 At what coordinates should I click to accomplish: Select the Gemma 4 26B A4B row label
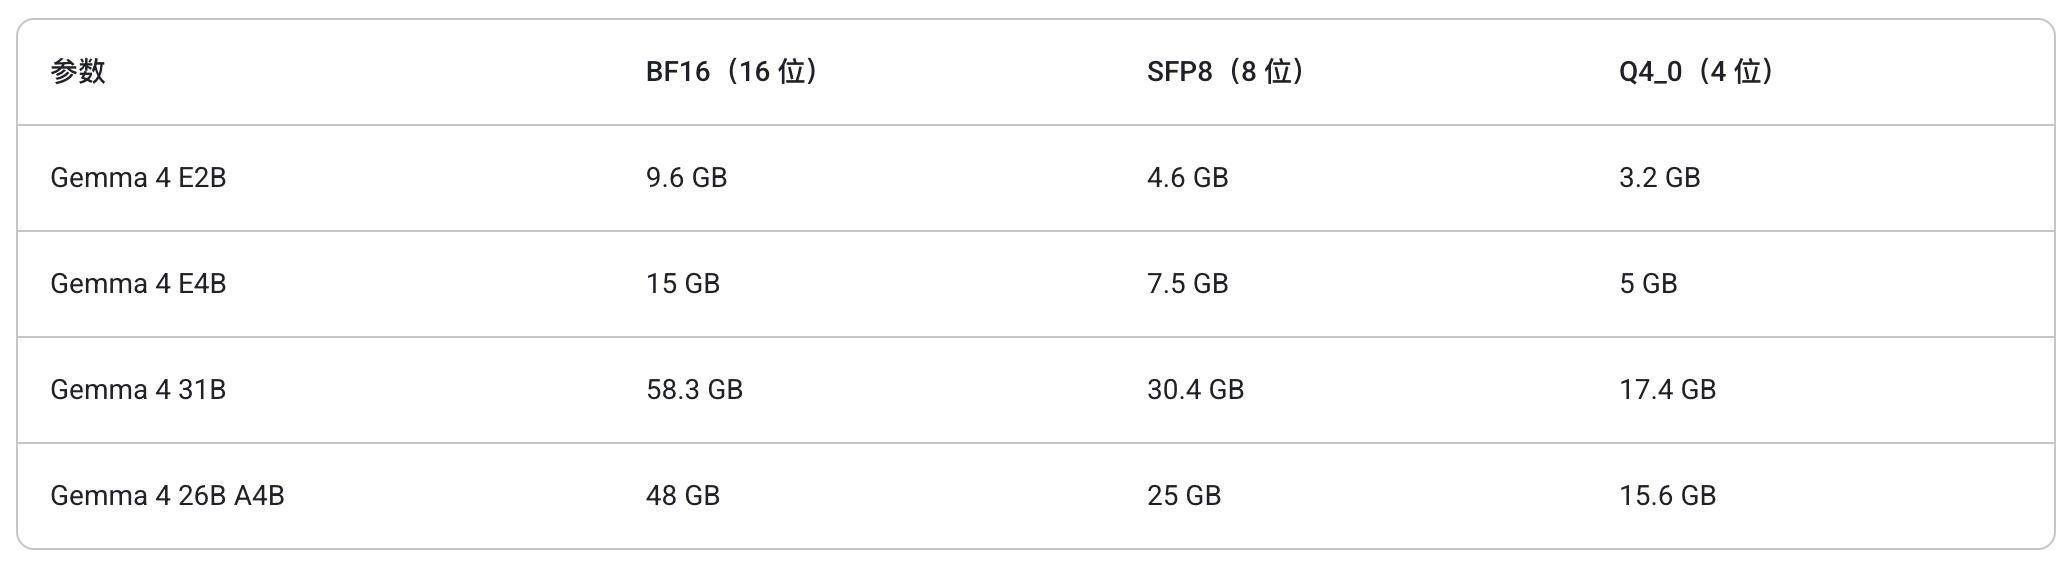point(167,496)
